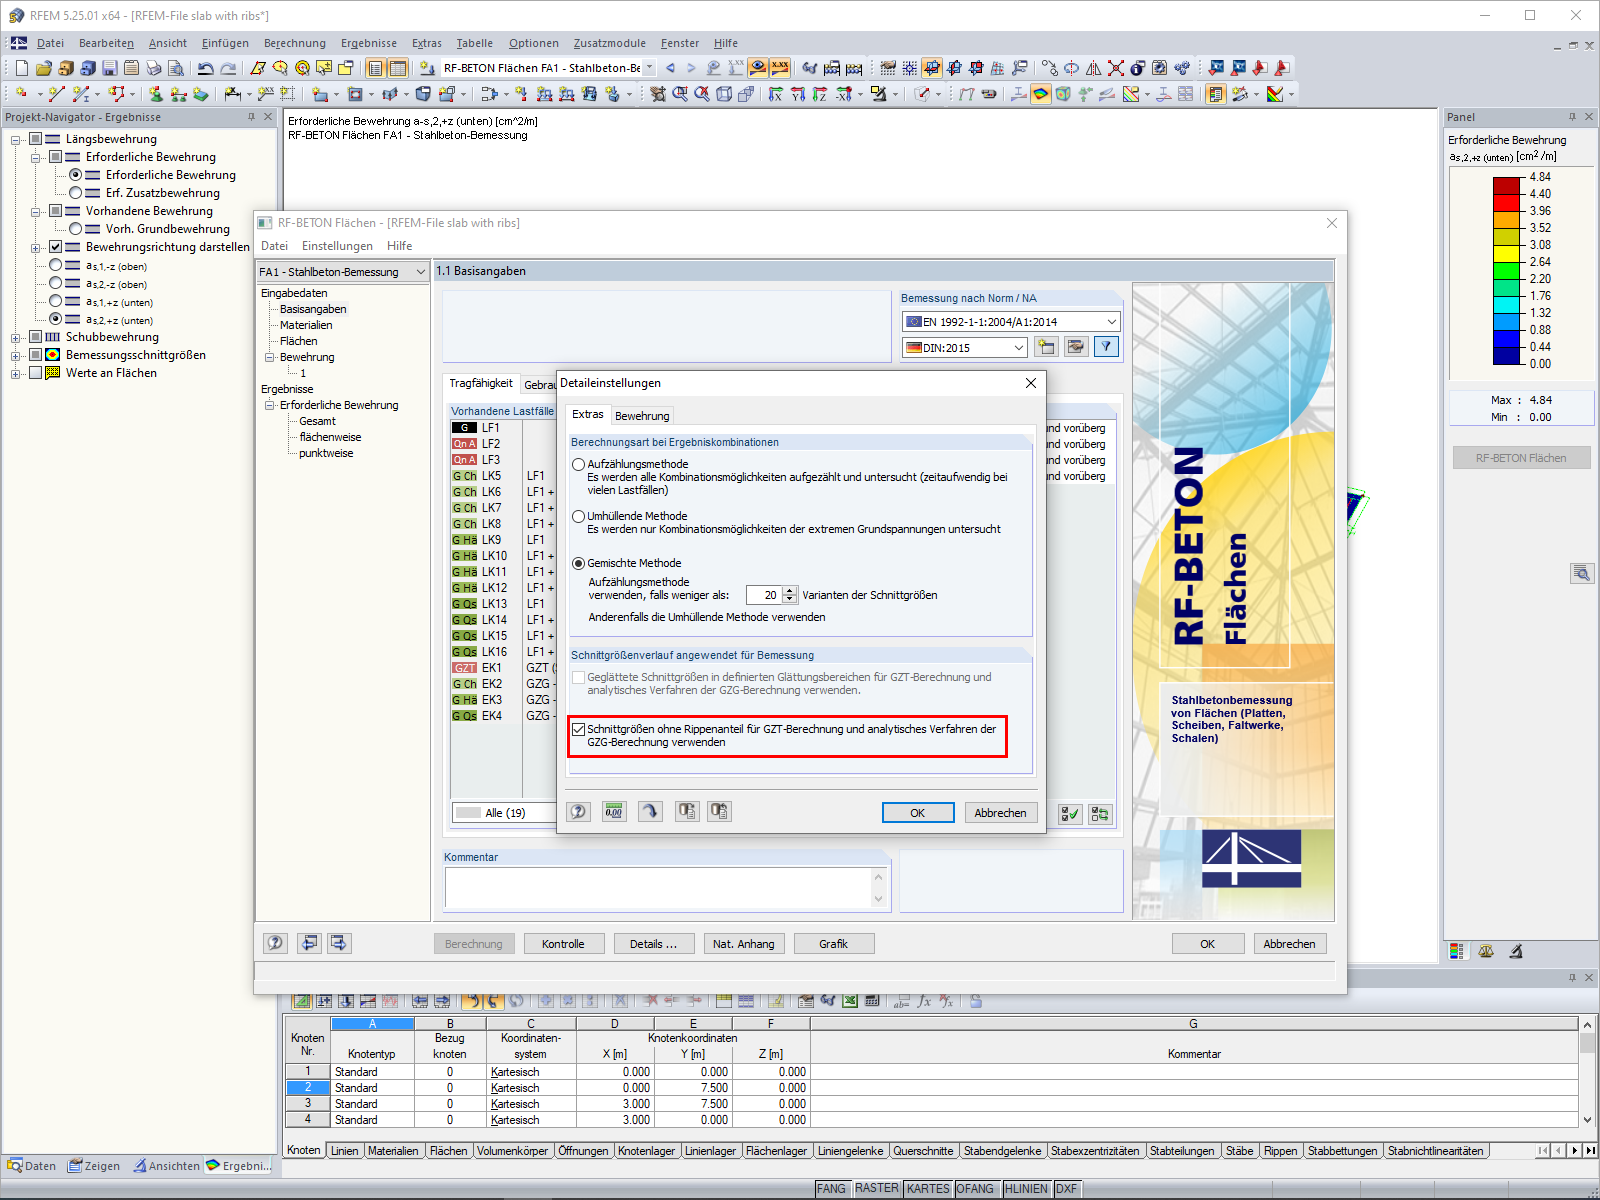Click the previous module case arrow icon
Screen dimensions: 1600x1200
[x=310, y=943]
